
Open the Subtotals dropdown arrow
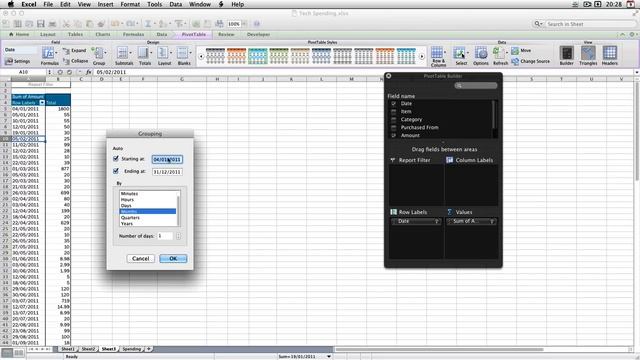(x=131, y=53)
